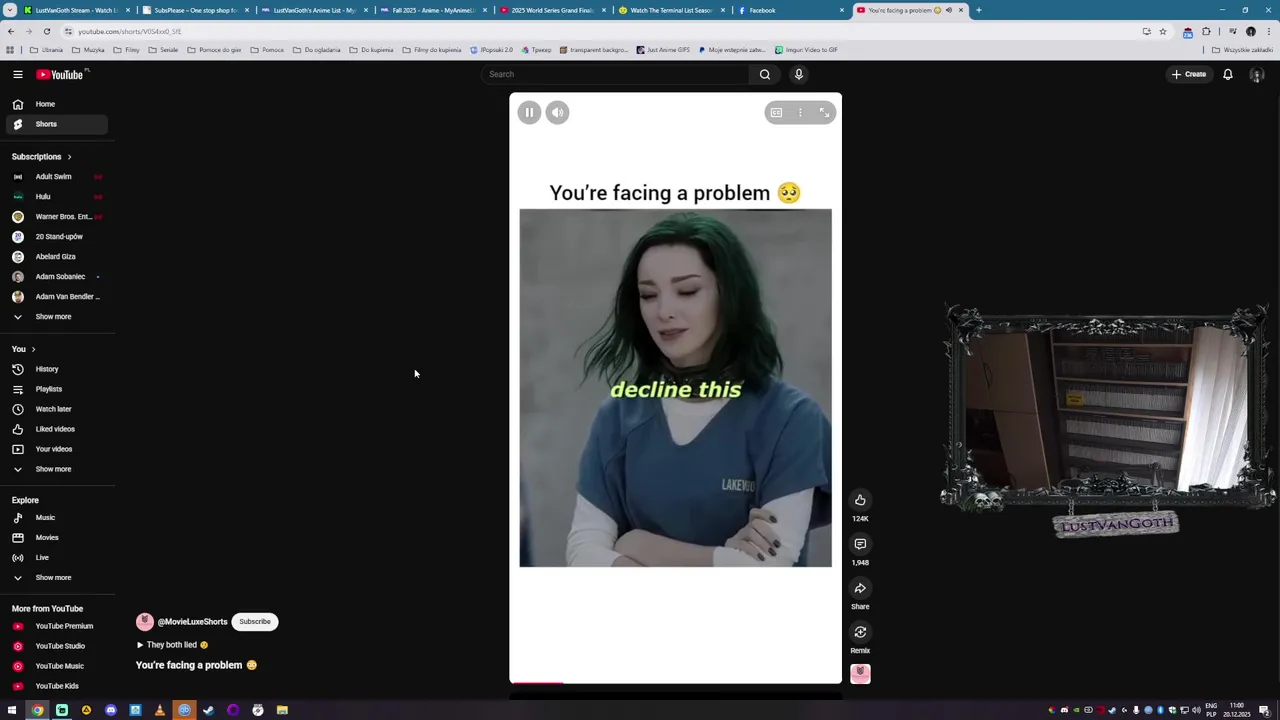The height and width of the screenshot is (720, 1280).
Task: Switch to the Facebook tab
Action: click(790, 10)
